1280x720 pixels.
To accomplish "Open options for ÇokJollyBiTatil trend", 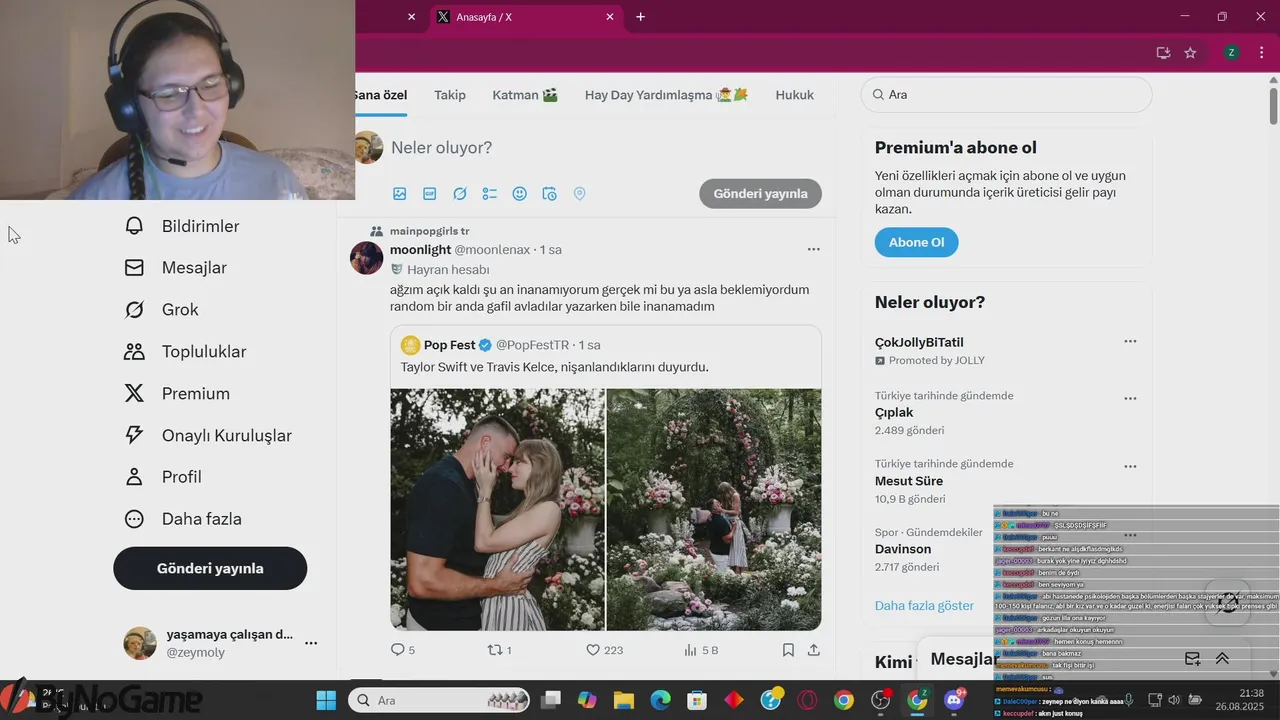I will click(1130, 341).
